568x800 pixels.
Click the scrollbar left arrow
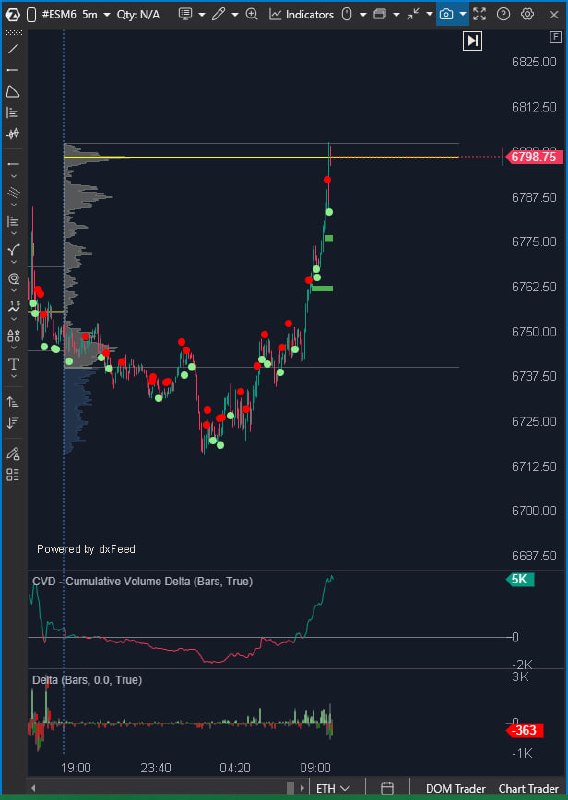point(34,788)
